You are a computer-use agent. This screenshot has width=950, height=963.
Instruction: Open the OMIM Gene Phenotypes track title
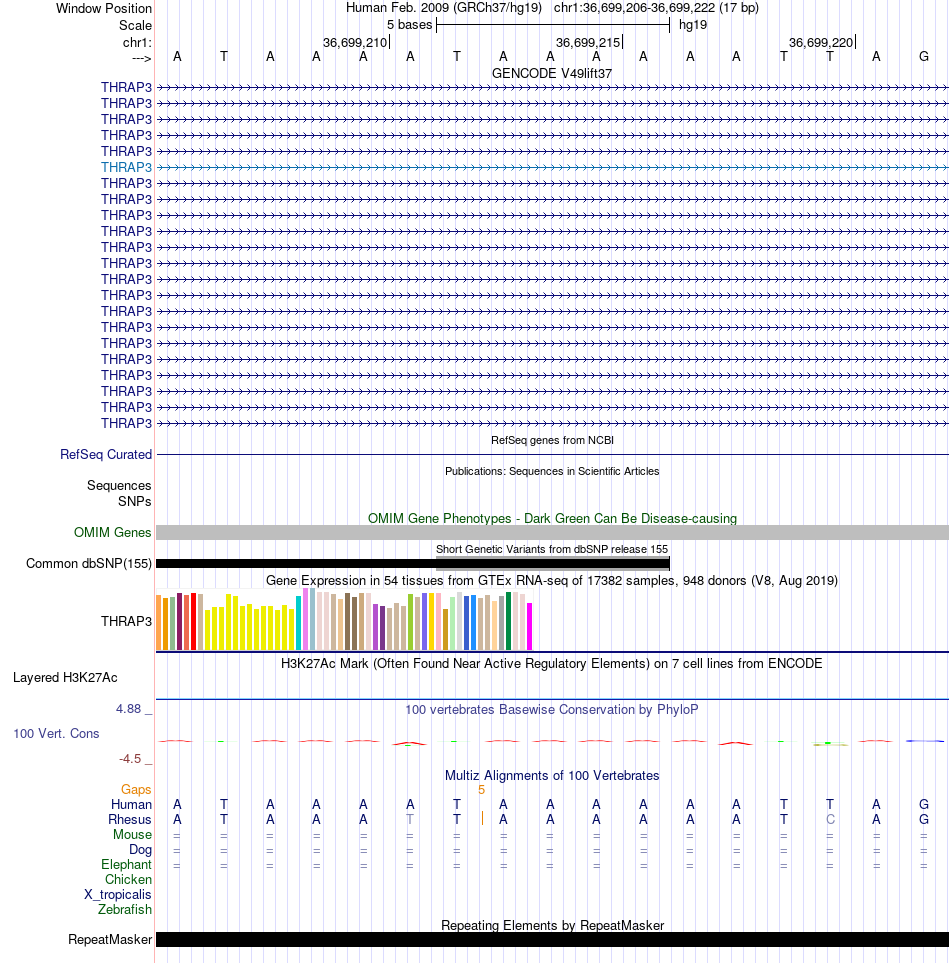(552, 518)
